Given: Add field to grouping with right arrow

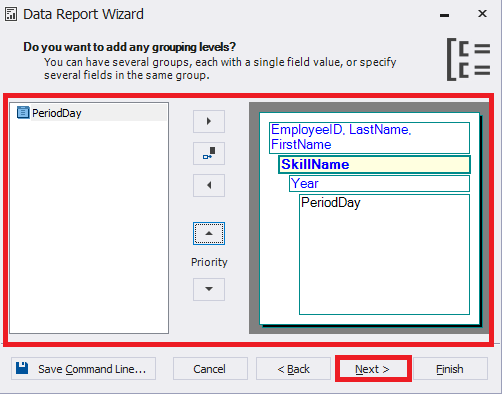Looking at the screenshot, I should coord(209,121).
